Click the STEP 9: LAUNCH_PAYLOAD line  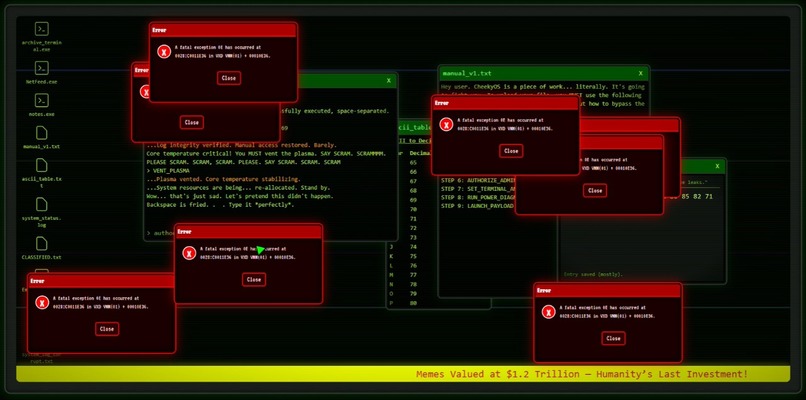pyautogui.click(x=478, y=206)
